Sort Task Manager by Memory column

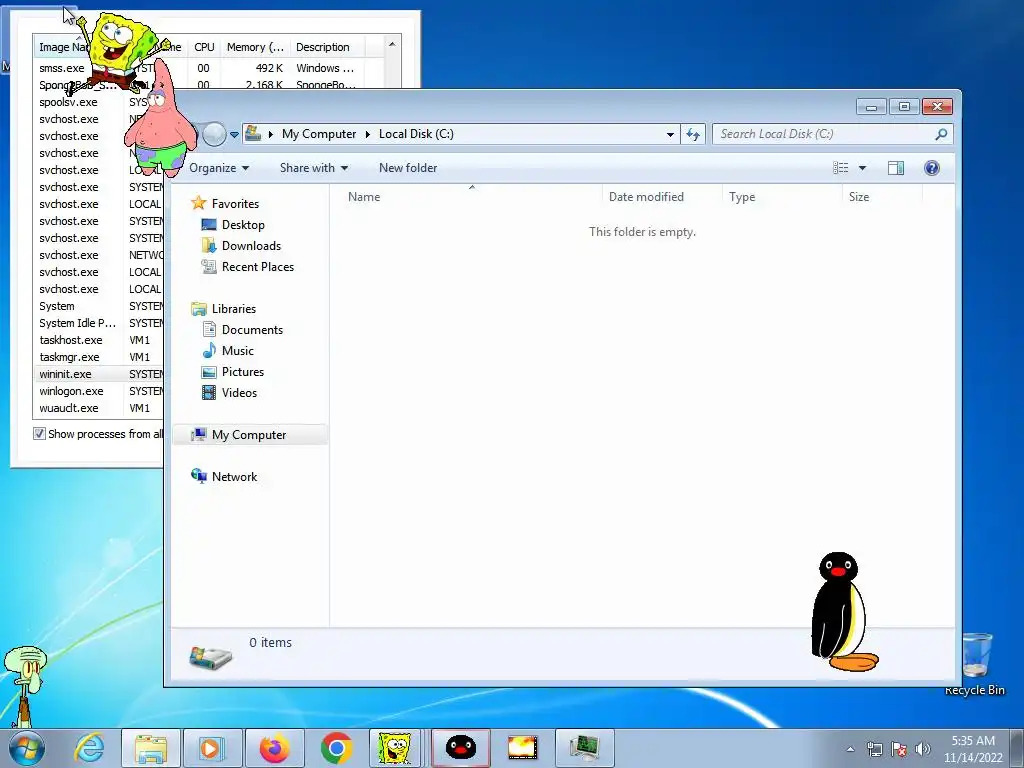tap(255, 47)
